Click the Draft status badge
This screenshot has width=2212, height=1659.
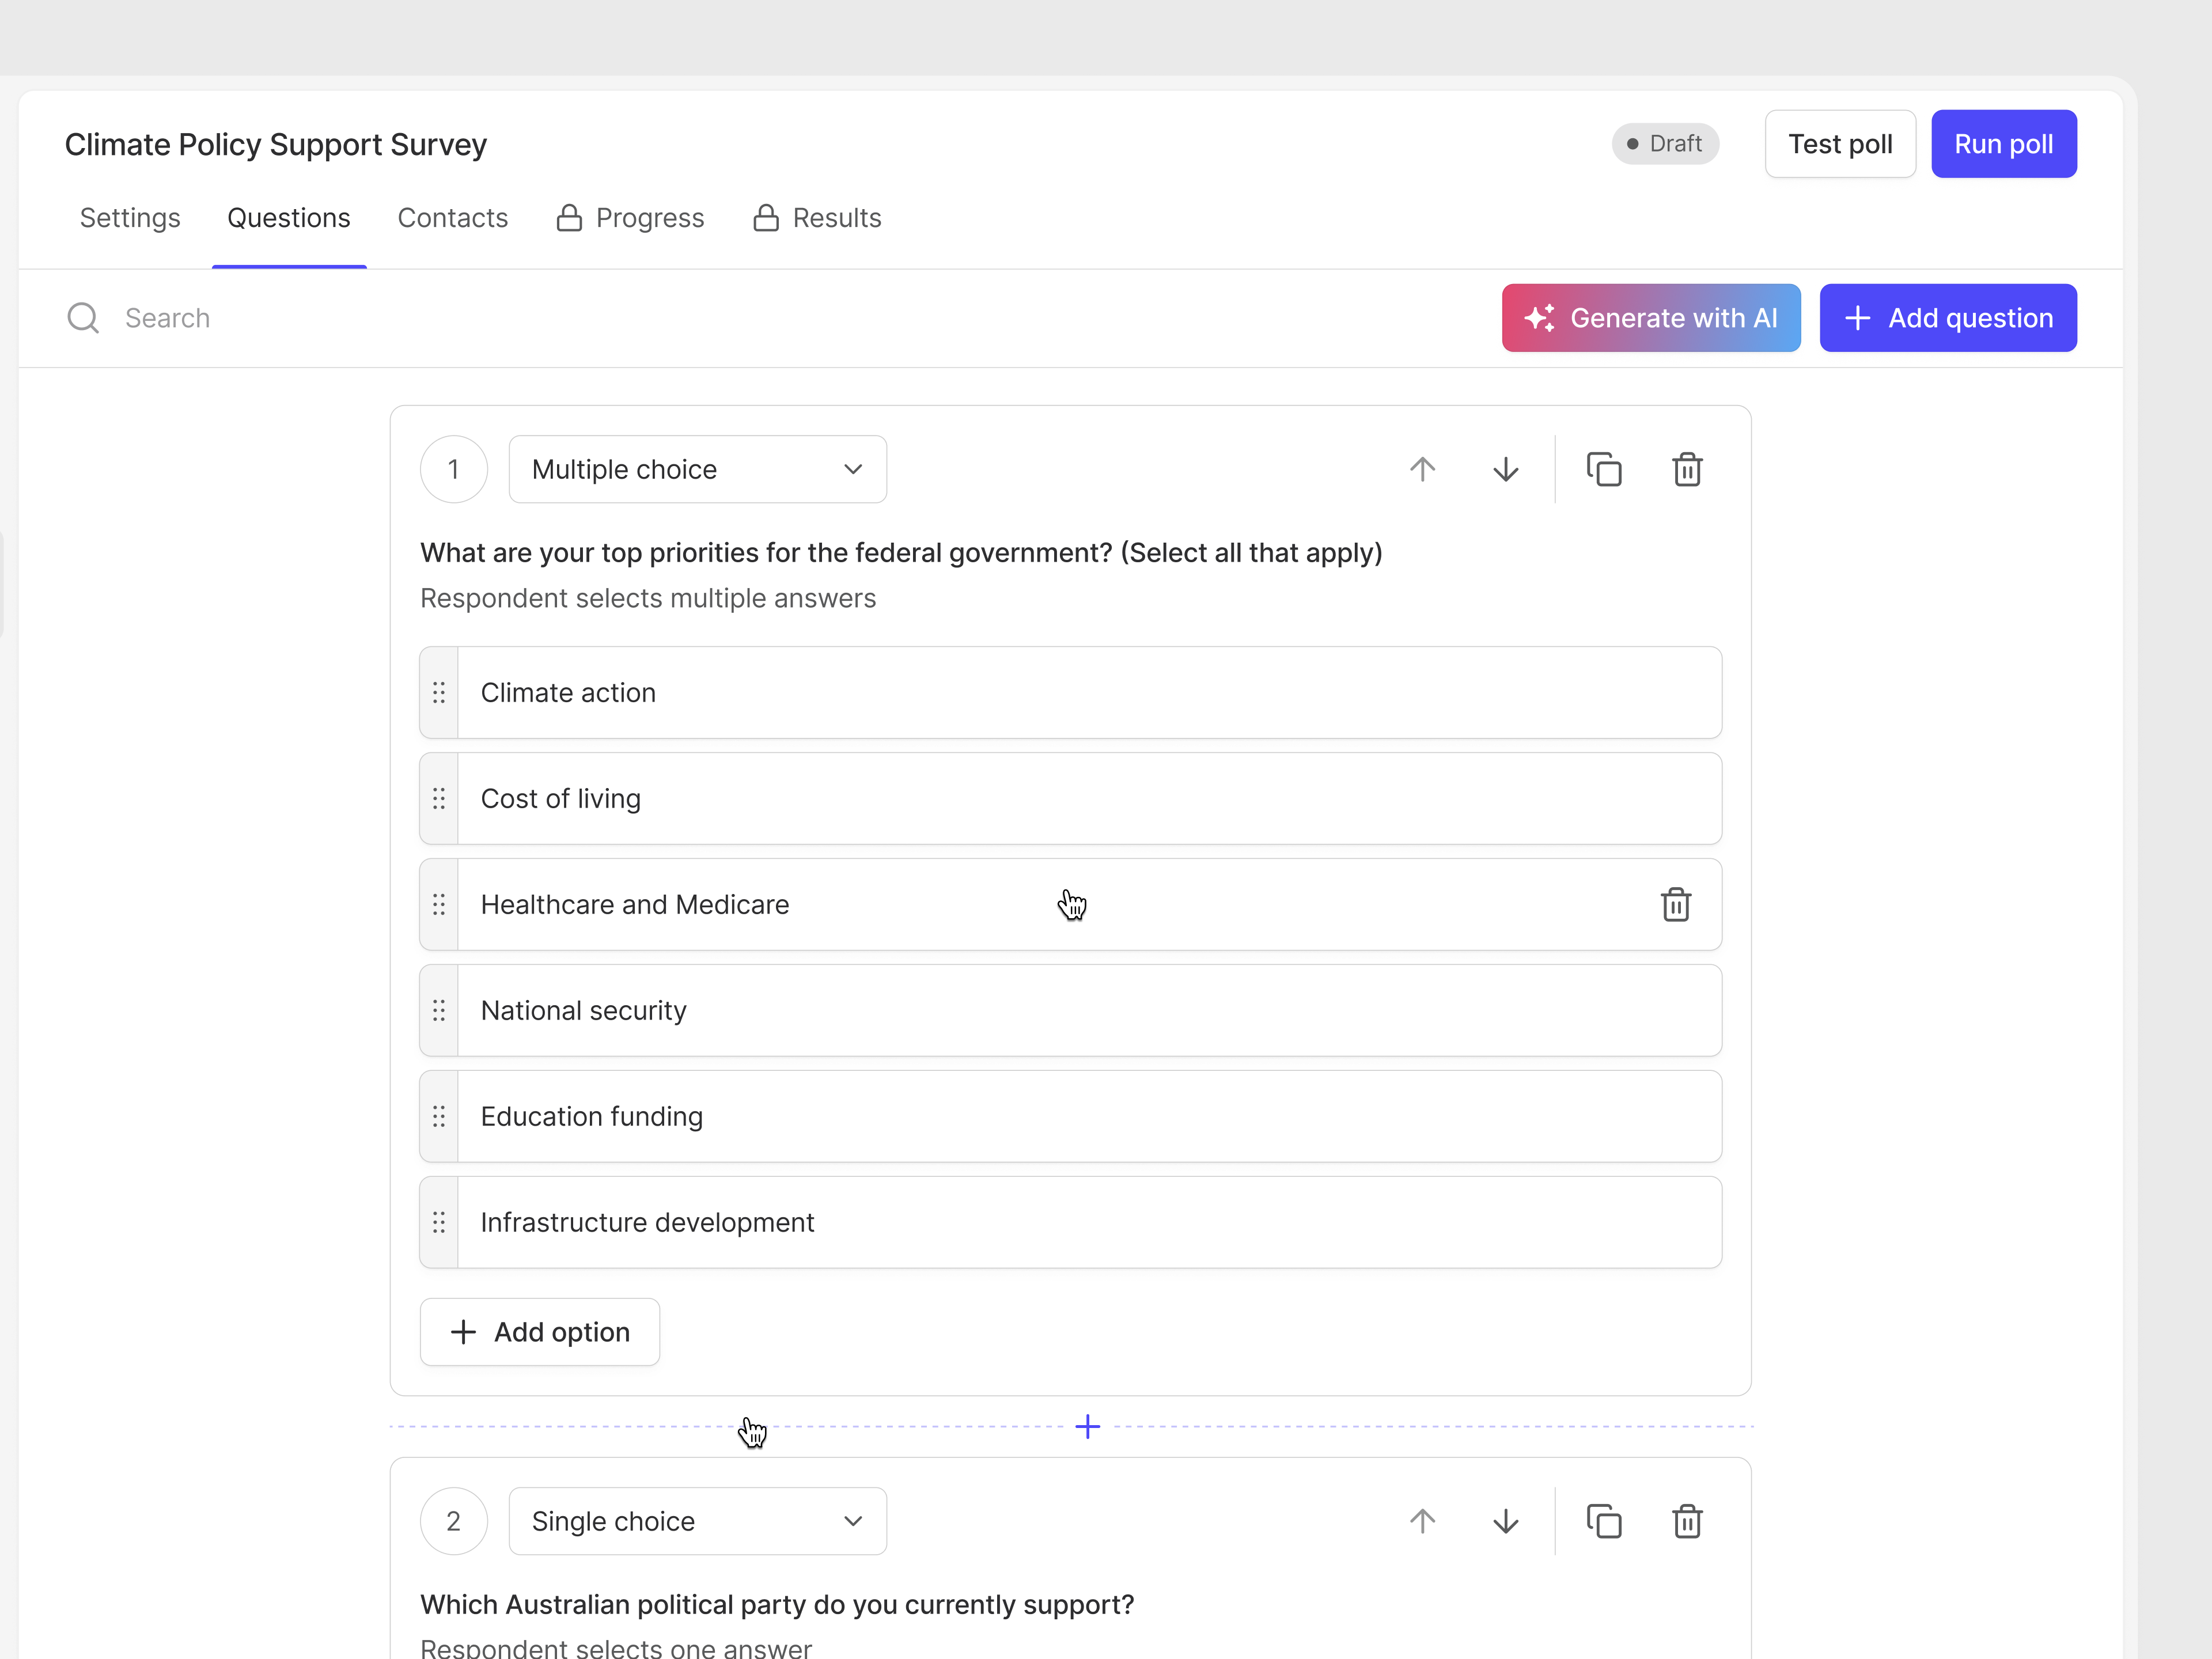(x=1665, y=144)
